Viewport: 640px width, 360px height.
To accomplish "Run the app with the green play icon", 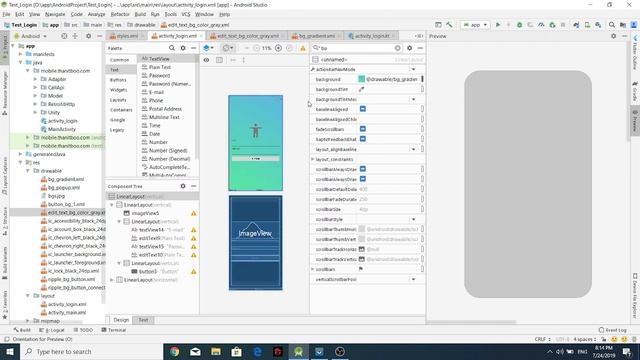I will (498, 25).
